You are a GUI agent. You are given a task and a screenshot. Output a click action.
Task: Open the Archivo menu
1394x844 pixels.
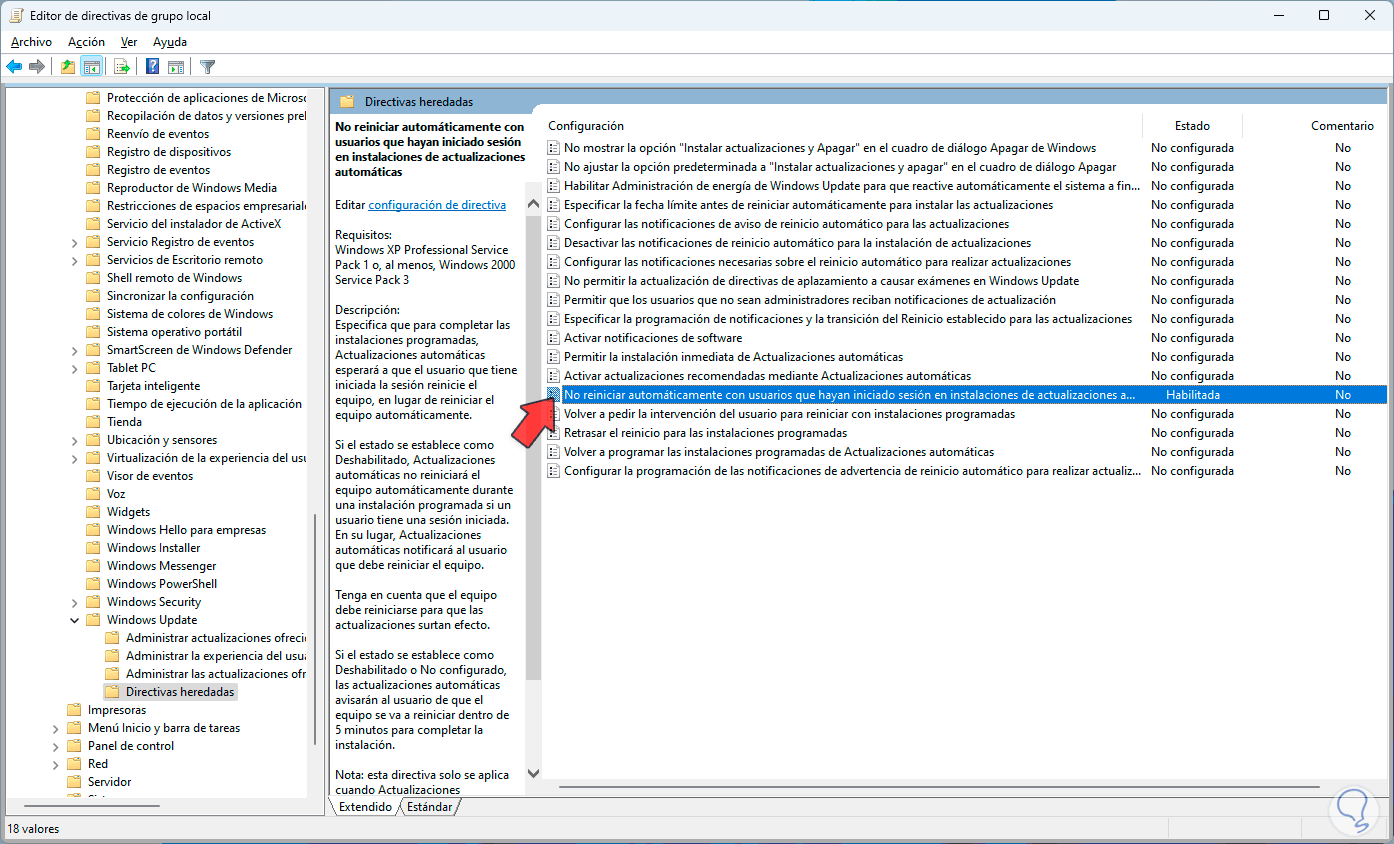click(x=31, y=42)
